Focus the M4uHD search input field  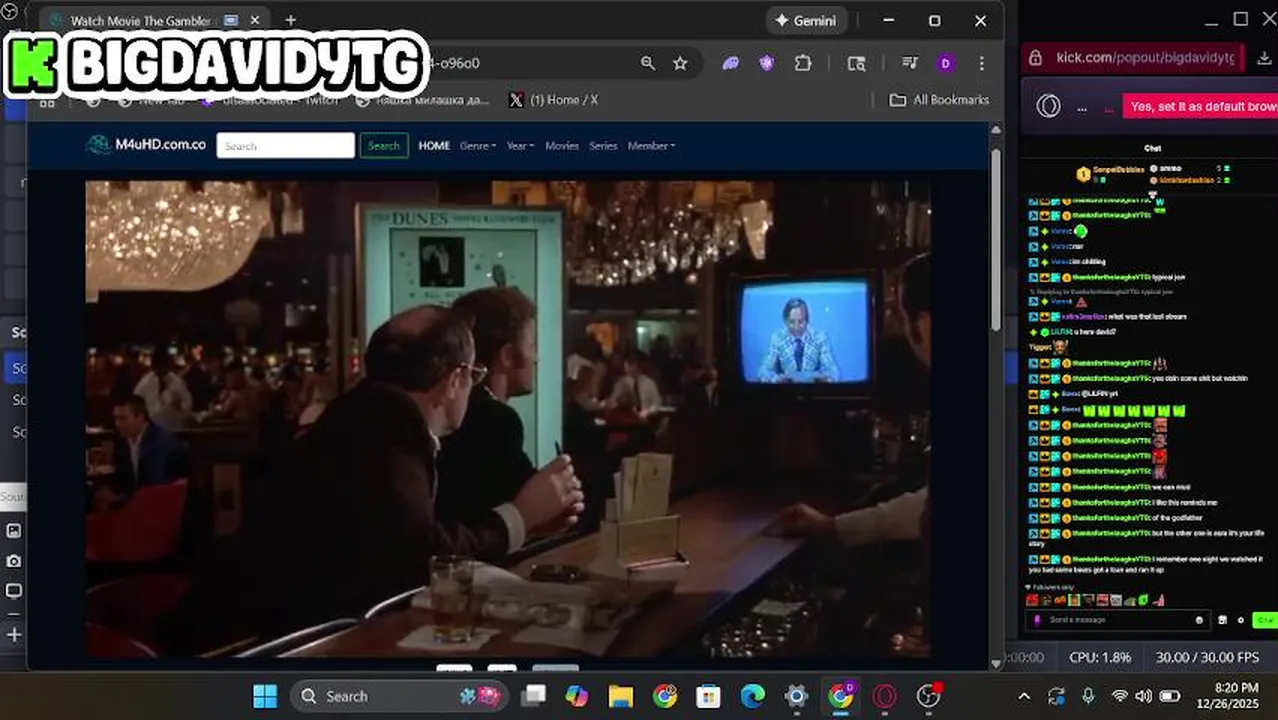[286, 145]
